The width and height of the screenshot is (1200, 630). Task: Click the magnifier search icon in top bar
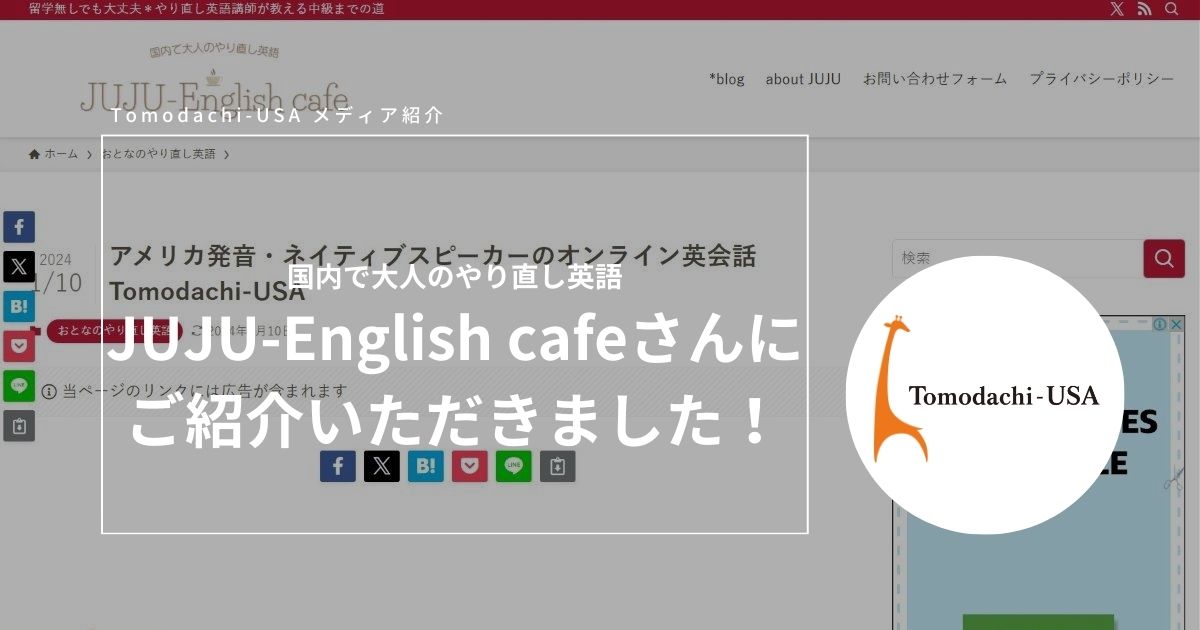(1172, 9)
